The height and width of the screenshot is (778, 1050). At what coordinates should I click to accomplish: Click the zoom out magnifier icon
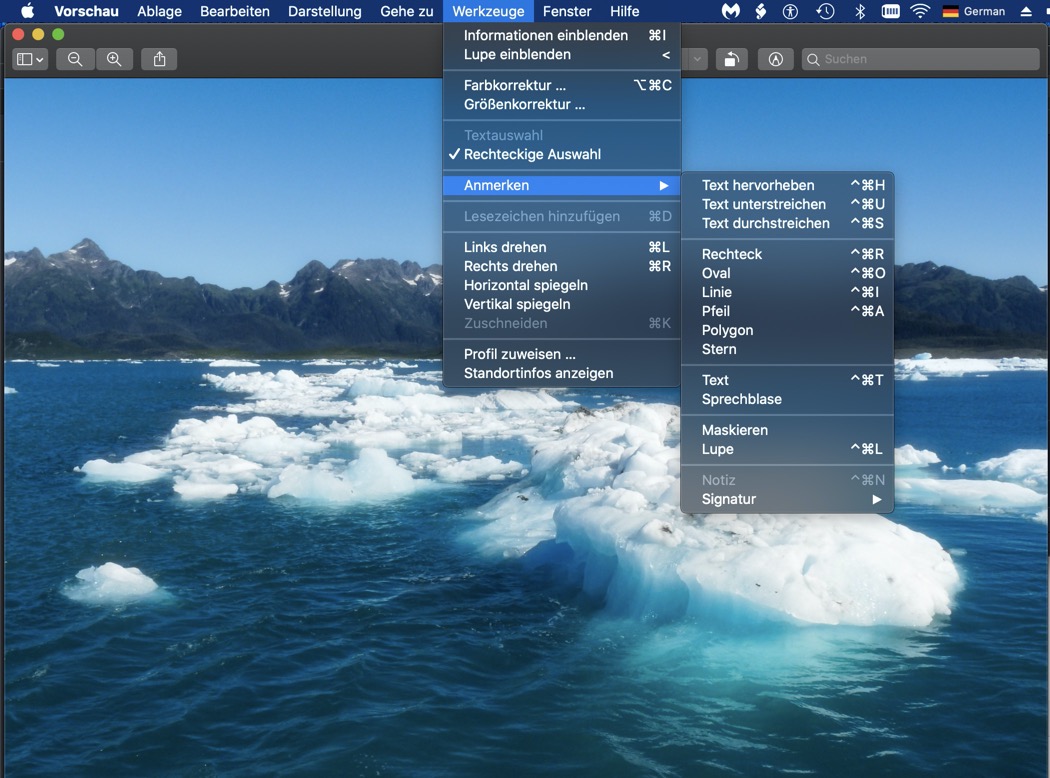click(x=75, y=60)
